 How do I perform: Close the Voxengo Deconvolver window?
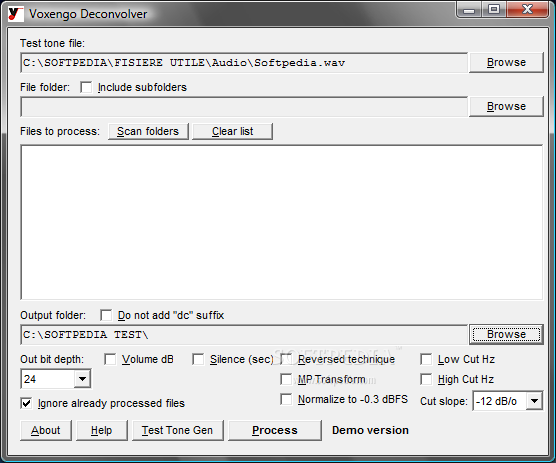[527, 10]
